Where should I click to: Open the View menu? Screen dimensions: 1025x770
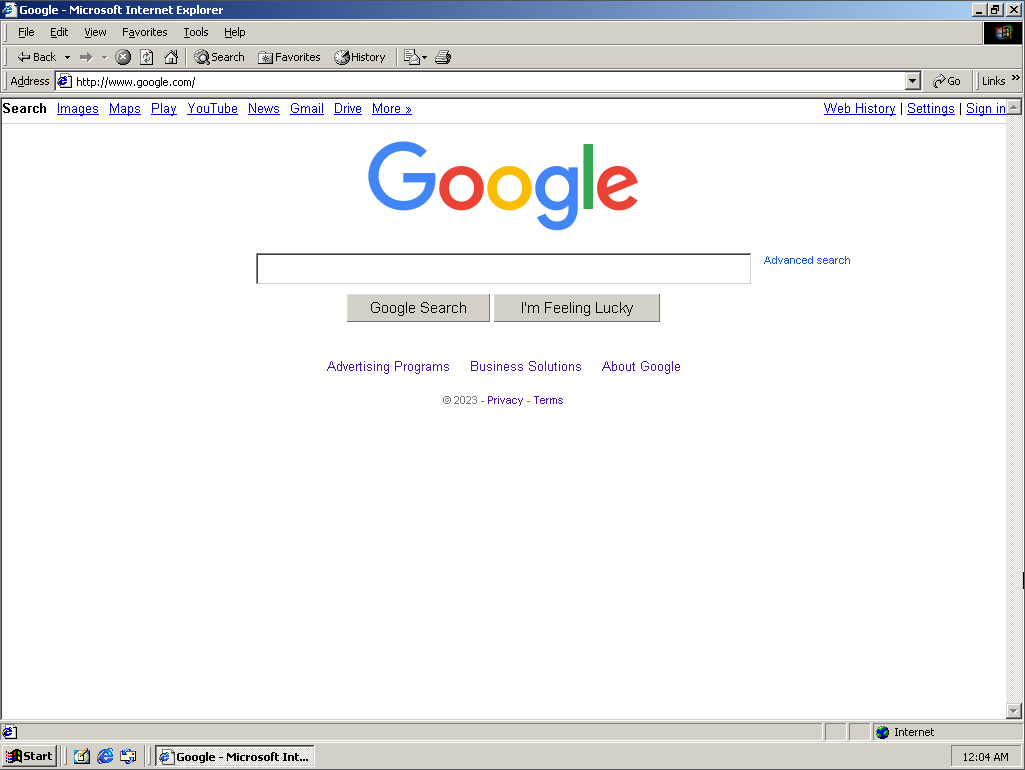coord(95,32)
